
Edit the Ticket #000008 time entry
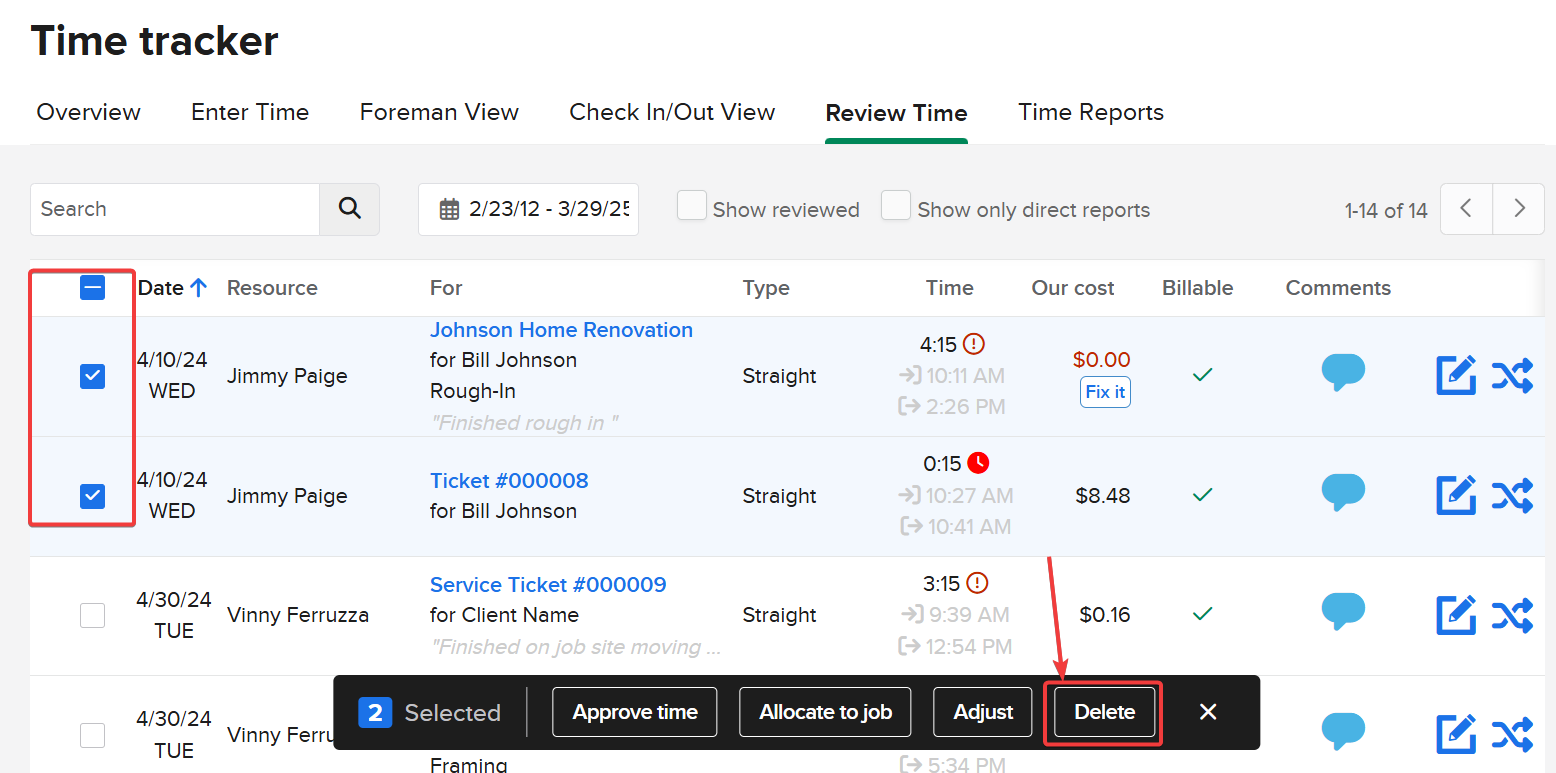click(x=1456, y=495)
